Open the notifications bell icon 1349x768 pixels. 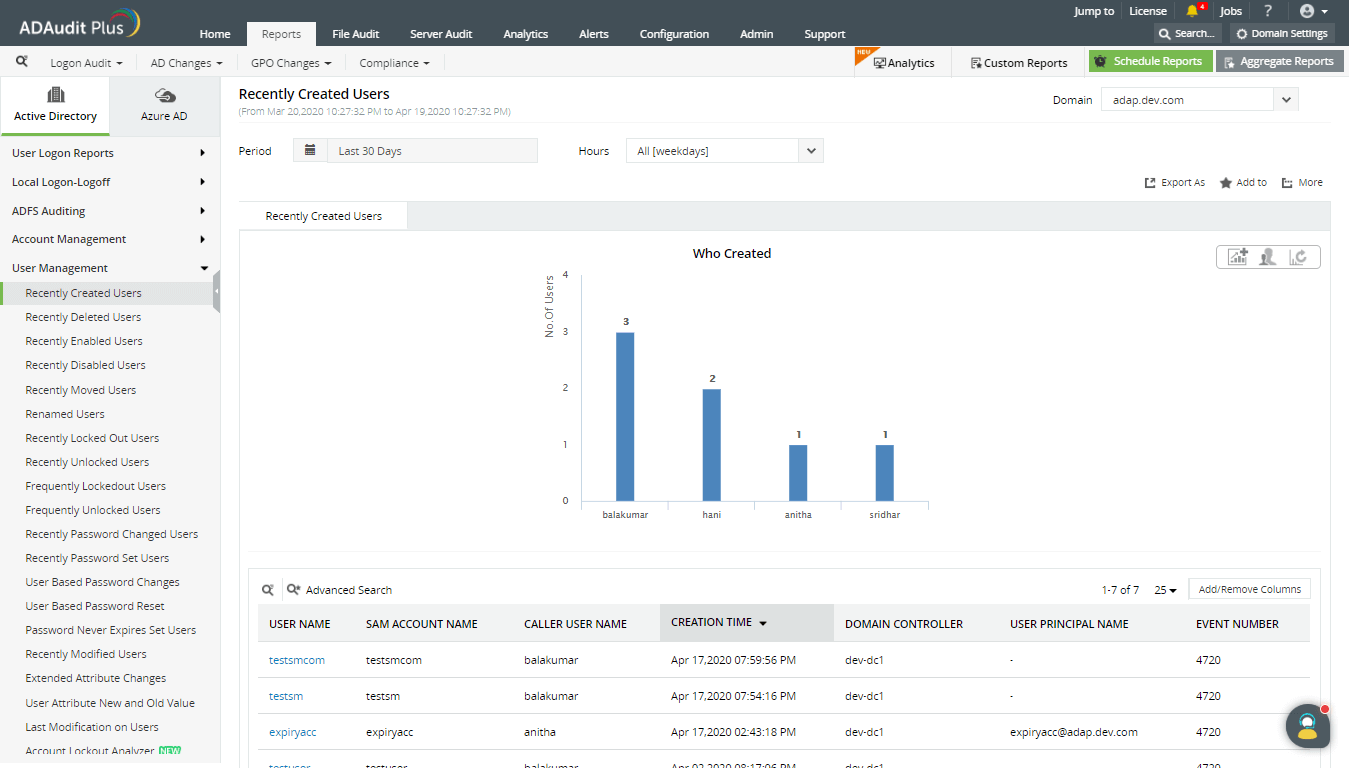click(1192, 11)
